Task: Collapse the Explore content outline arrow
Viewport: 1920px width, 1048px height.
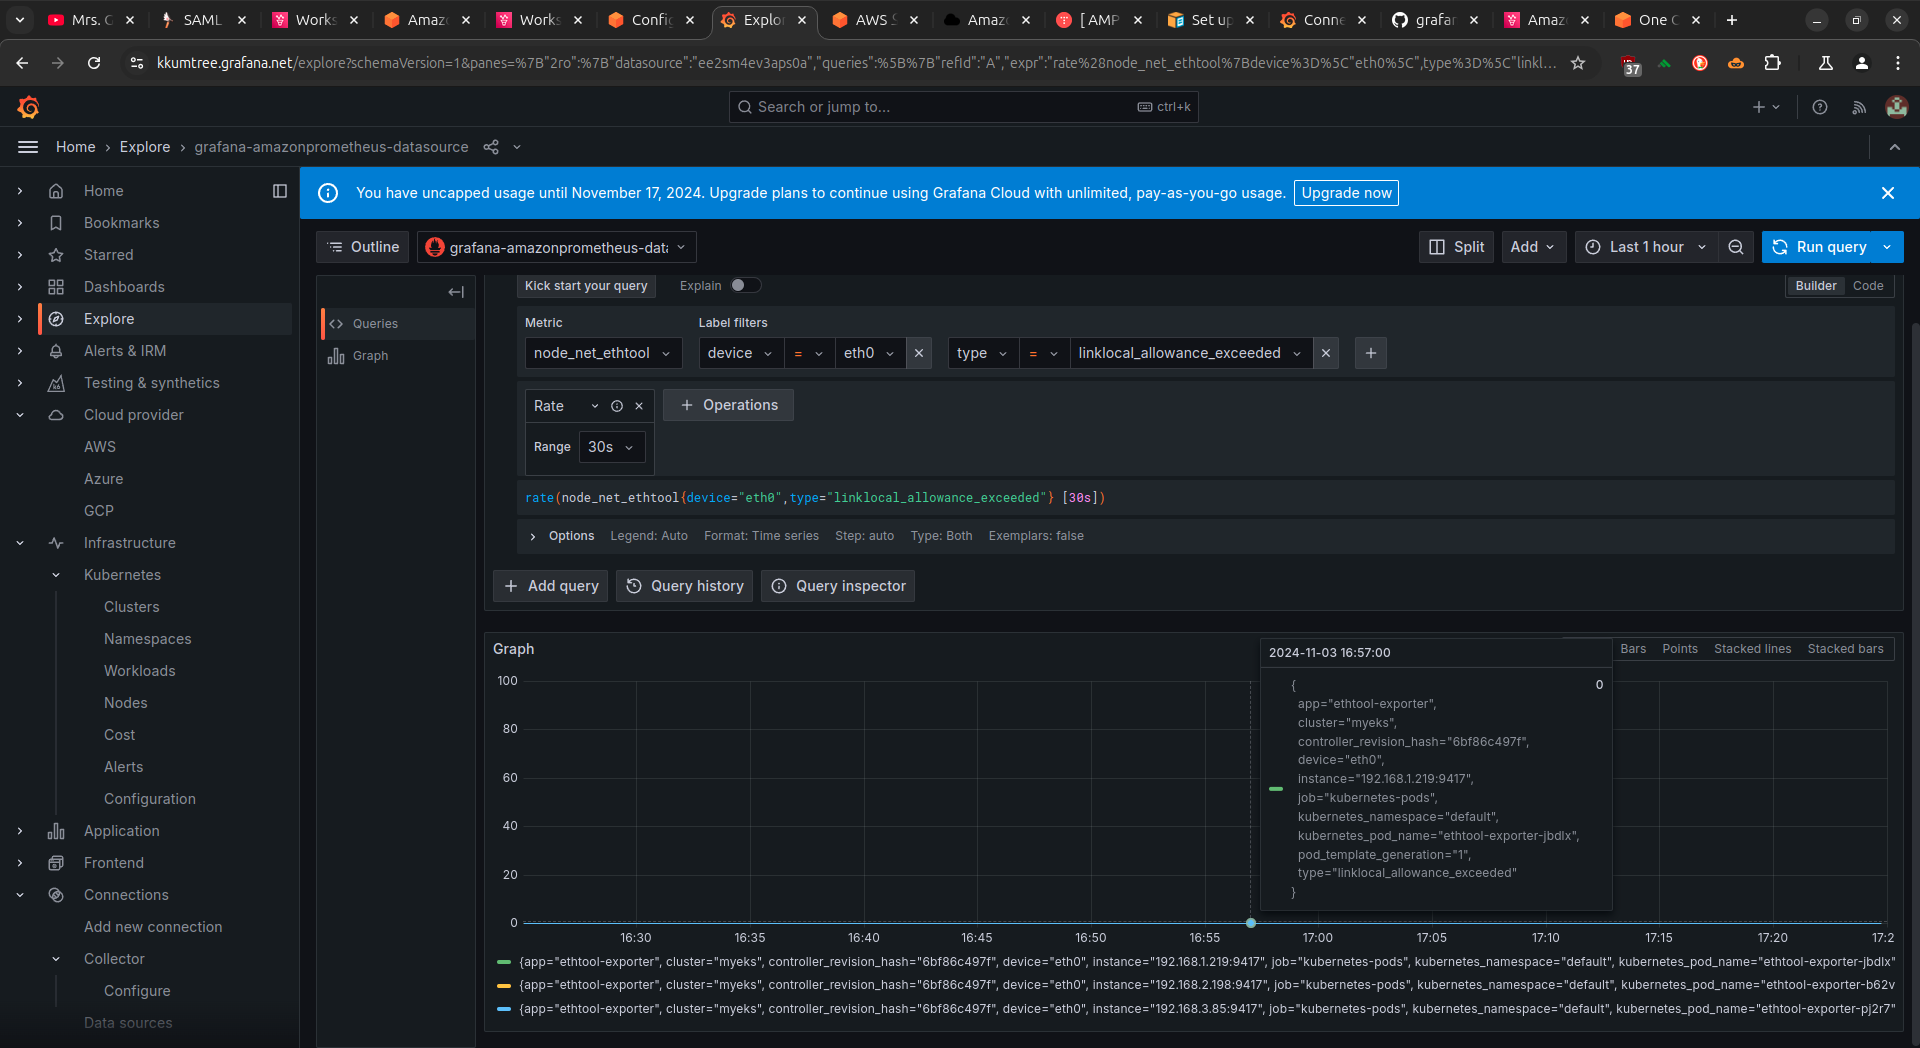Action: click(x=456, y=292)
